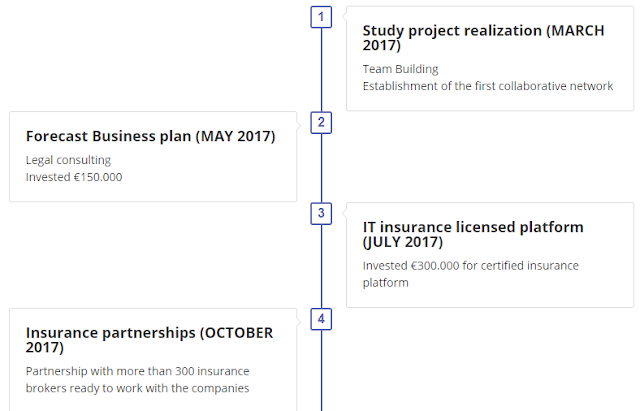Click timeline line below marker 4

click(x=321, y=370)
